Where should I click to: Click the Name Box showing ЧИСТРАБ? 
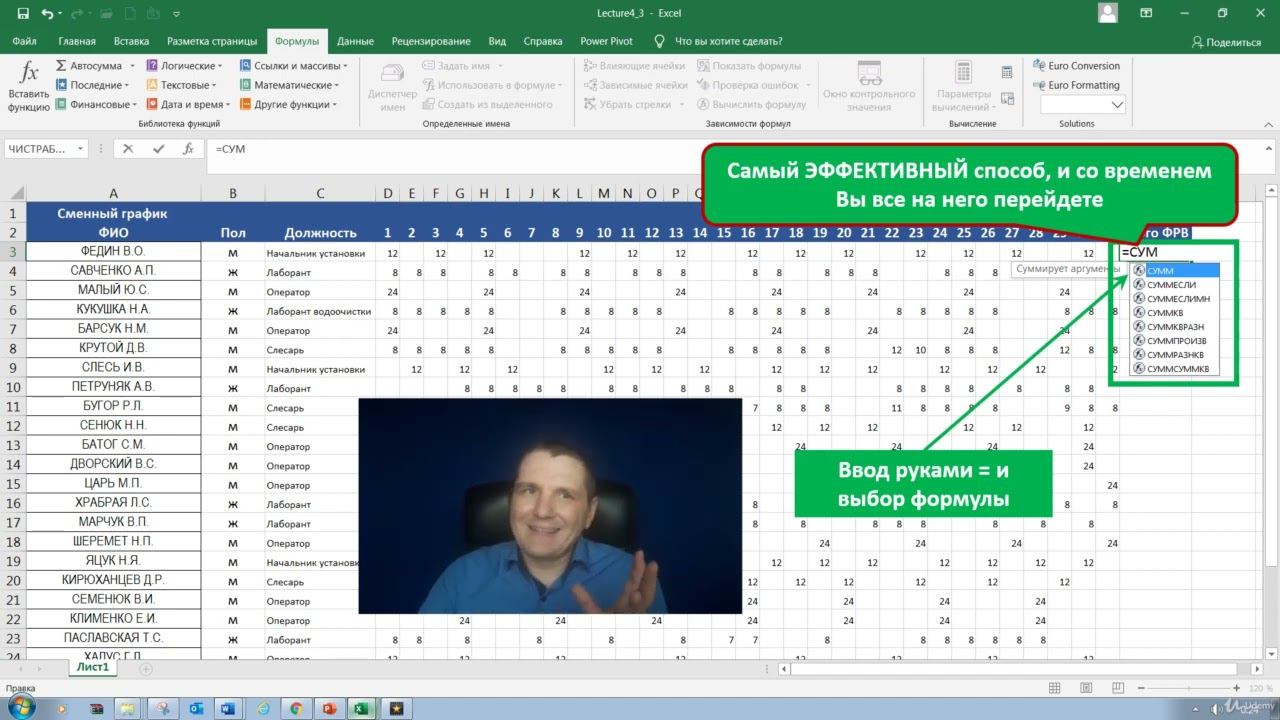[x=46, y=149]
